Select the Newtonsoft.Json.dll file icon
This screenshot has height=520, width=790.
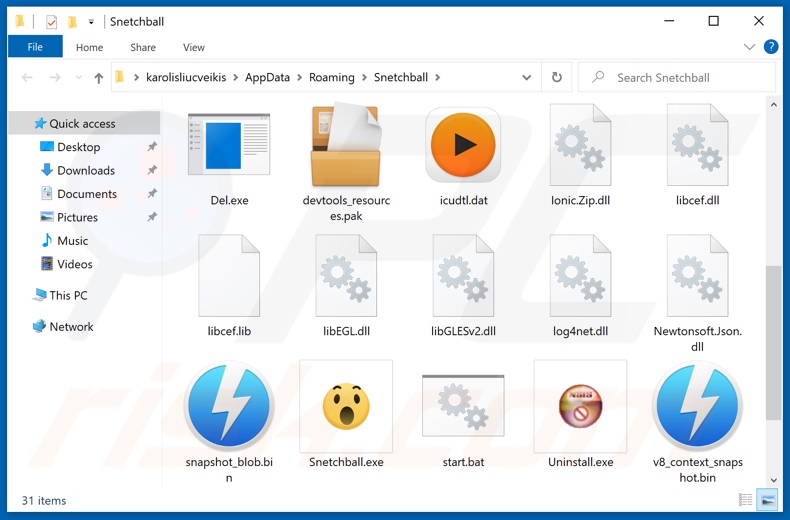tap(697, 276)
